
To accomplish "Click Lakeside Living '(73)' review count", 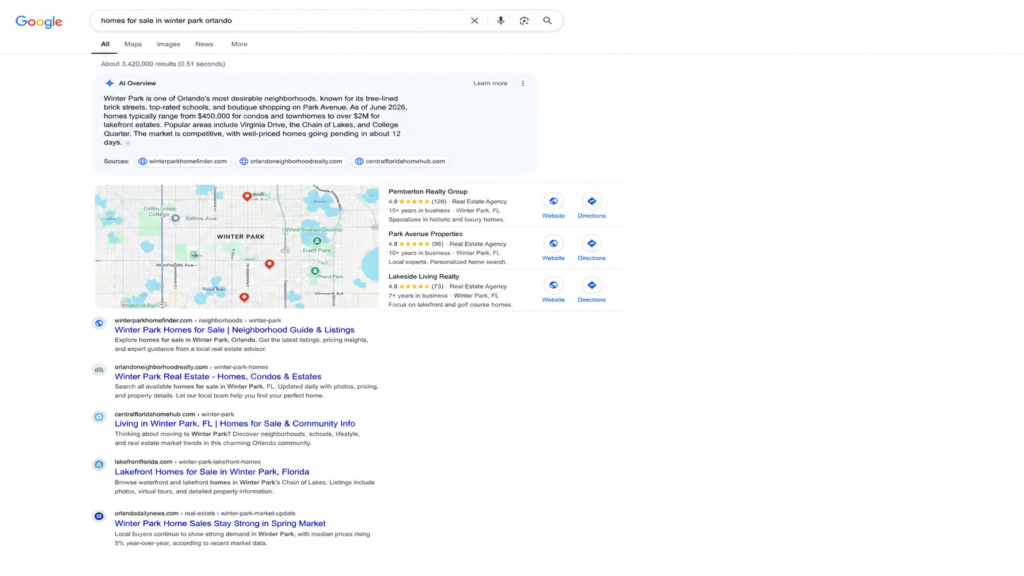I will coord(437,287).
